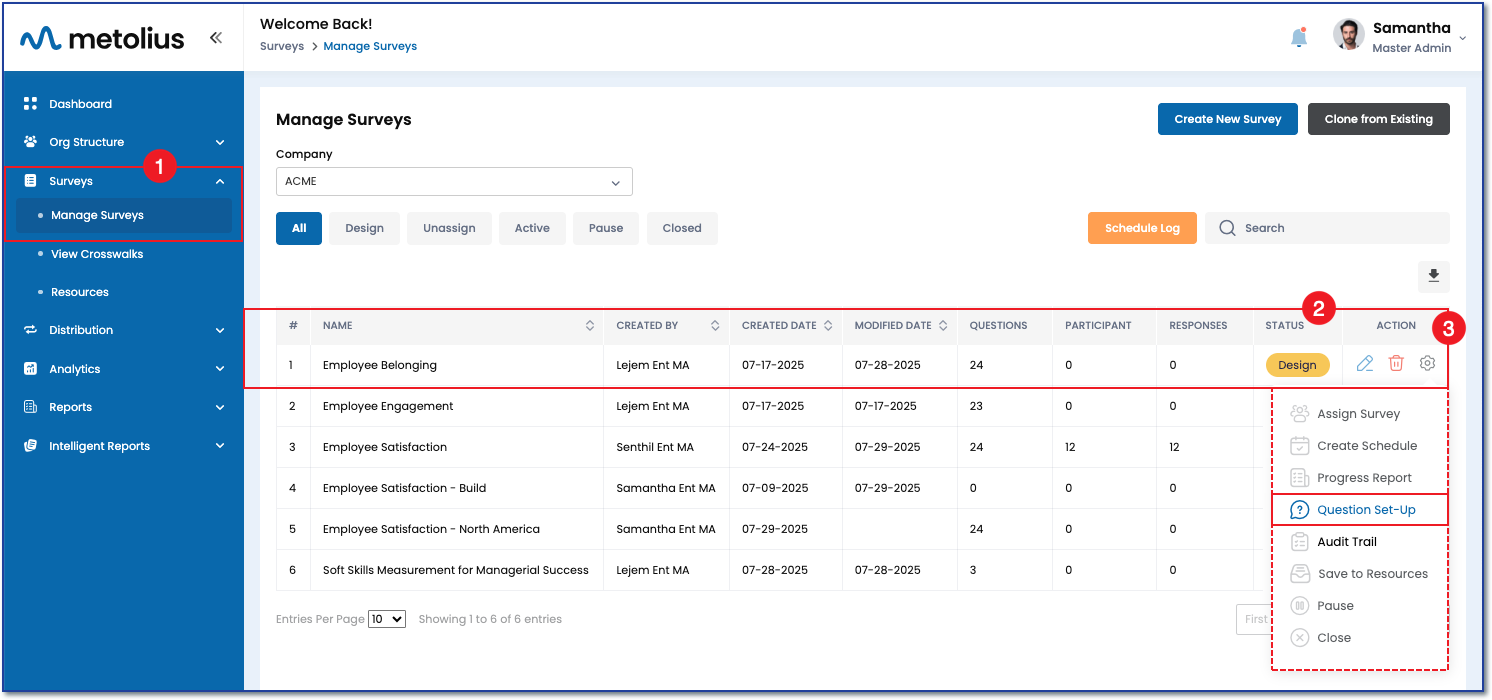Image resolution: width=1492 pixels, height=700 pixels.
Task: Click the notification bell icon
Action: coord(1299,38)
